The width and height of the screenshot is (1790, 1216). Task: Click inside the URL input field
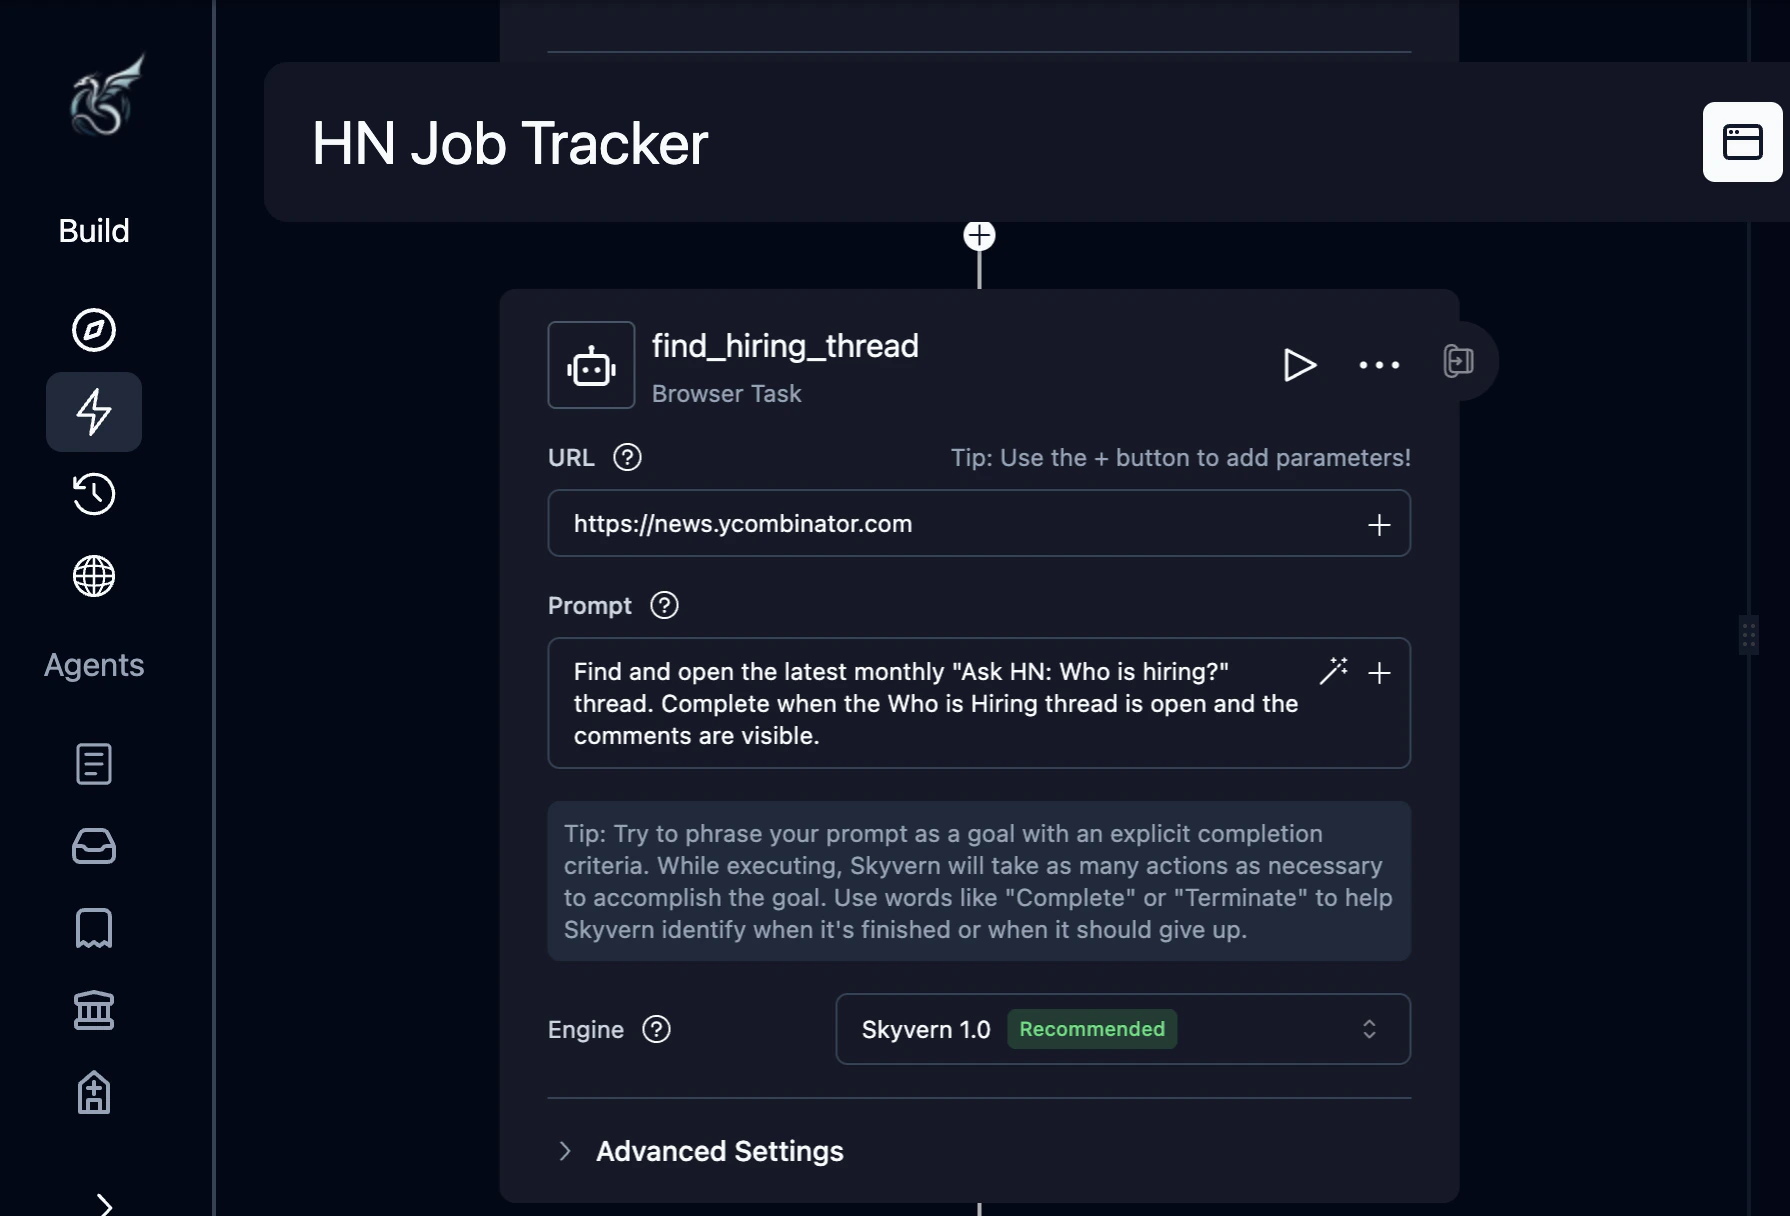point(900,523)
